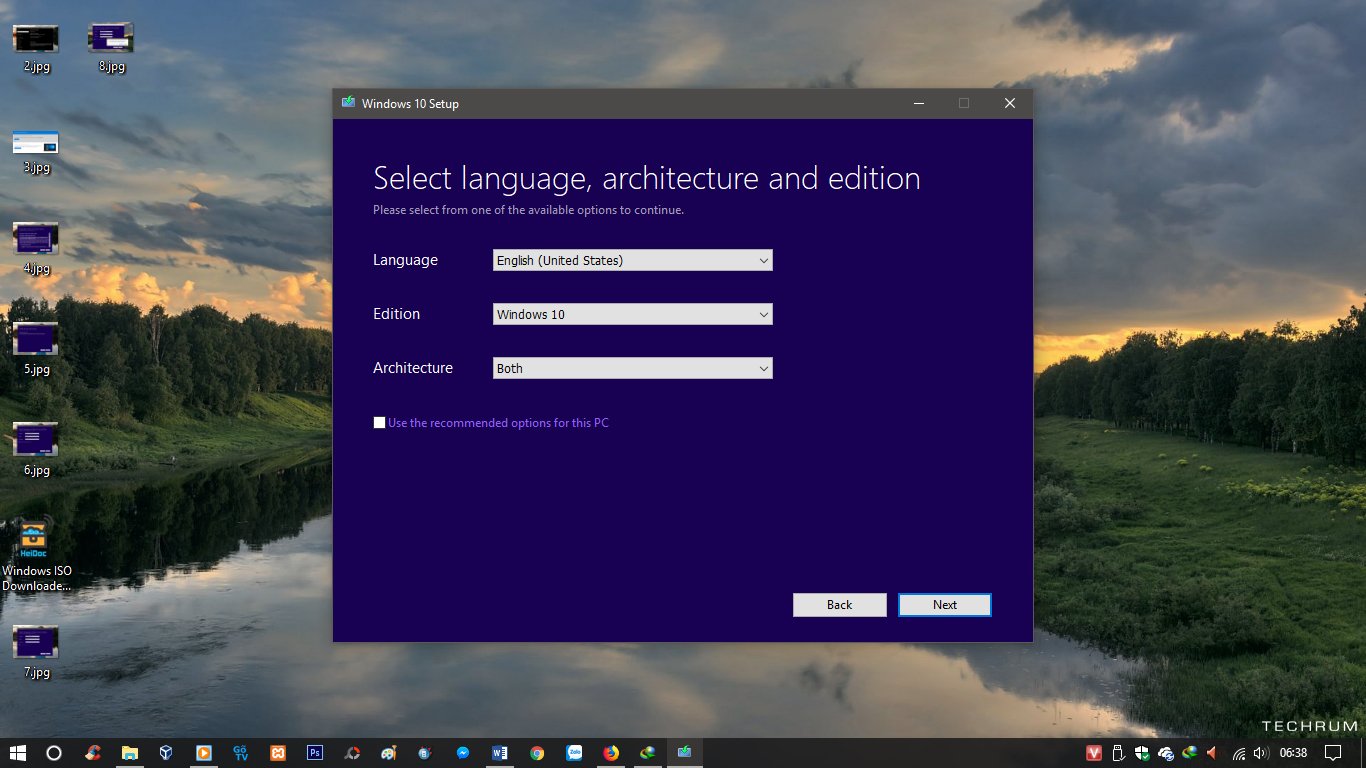Open CCleaner from the taskbar
Image resolution: width=1366 pixels, height=768 pixels.
92,753
